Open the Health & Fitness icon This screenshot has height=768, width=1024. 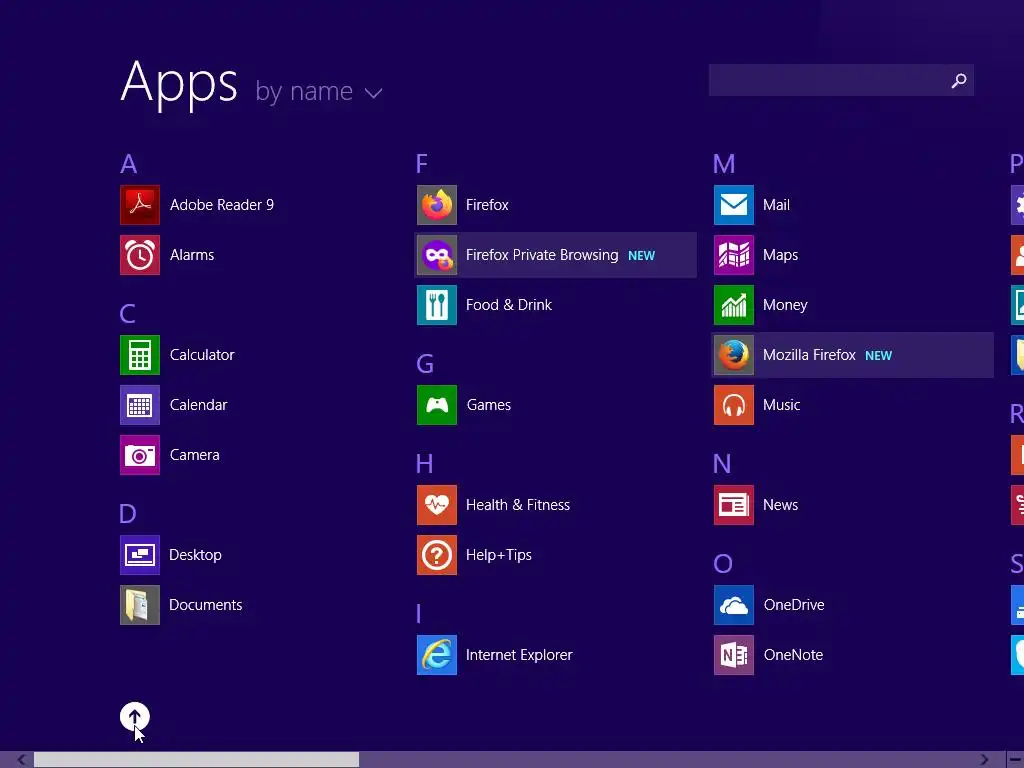click(x=437, y=505)
